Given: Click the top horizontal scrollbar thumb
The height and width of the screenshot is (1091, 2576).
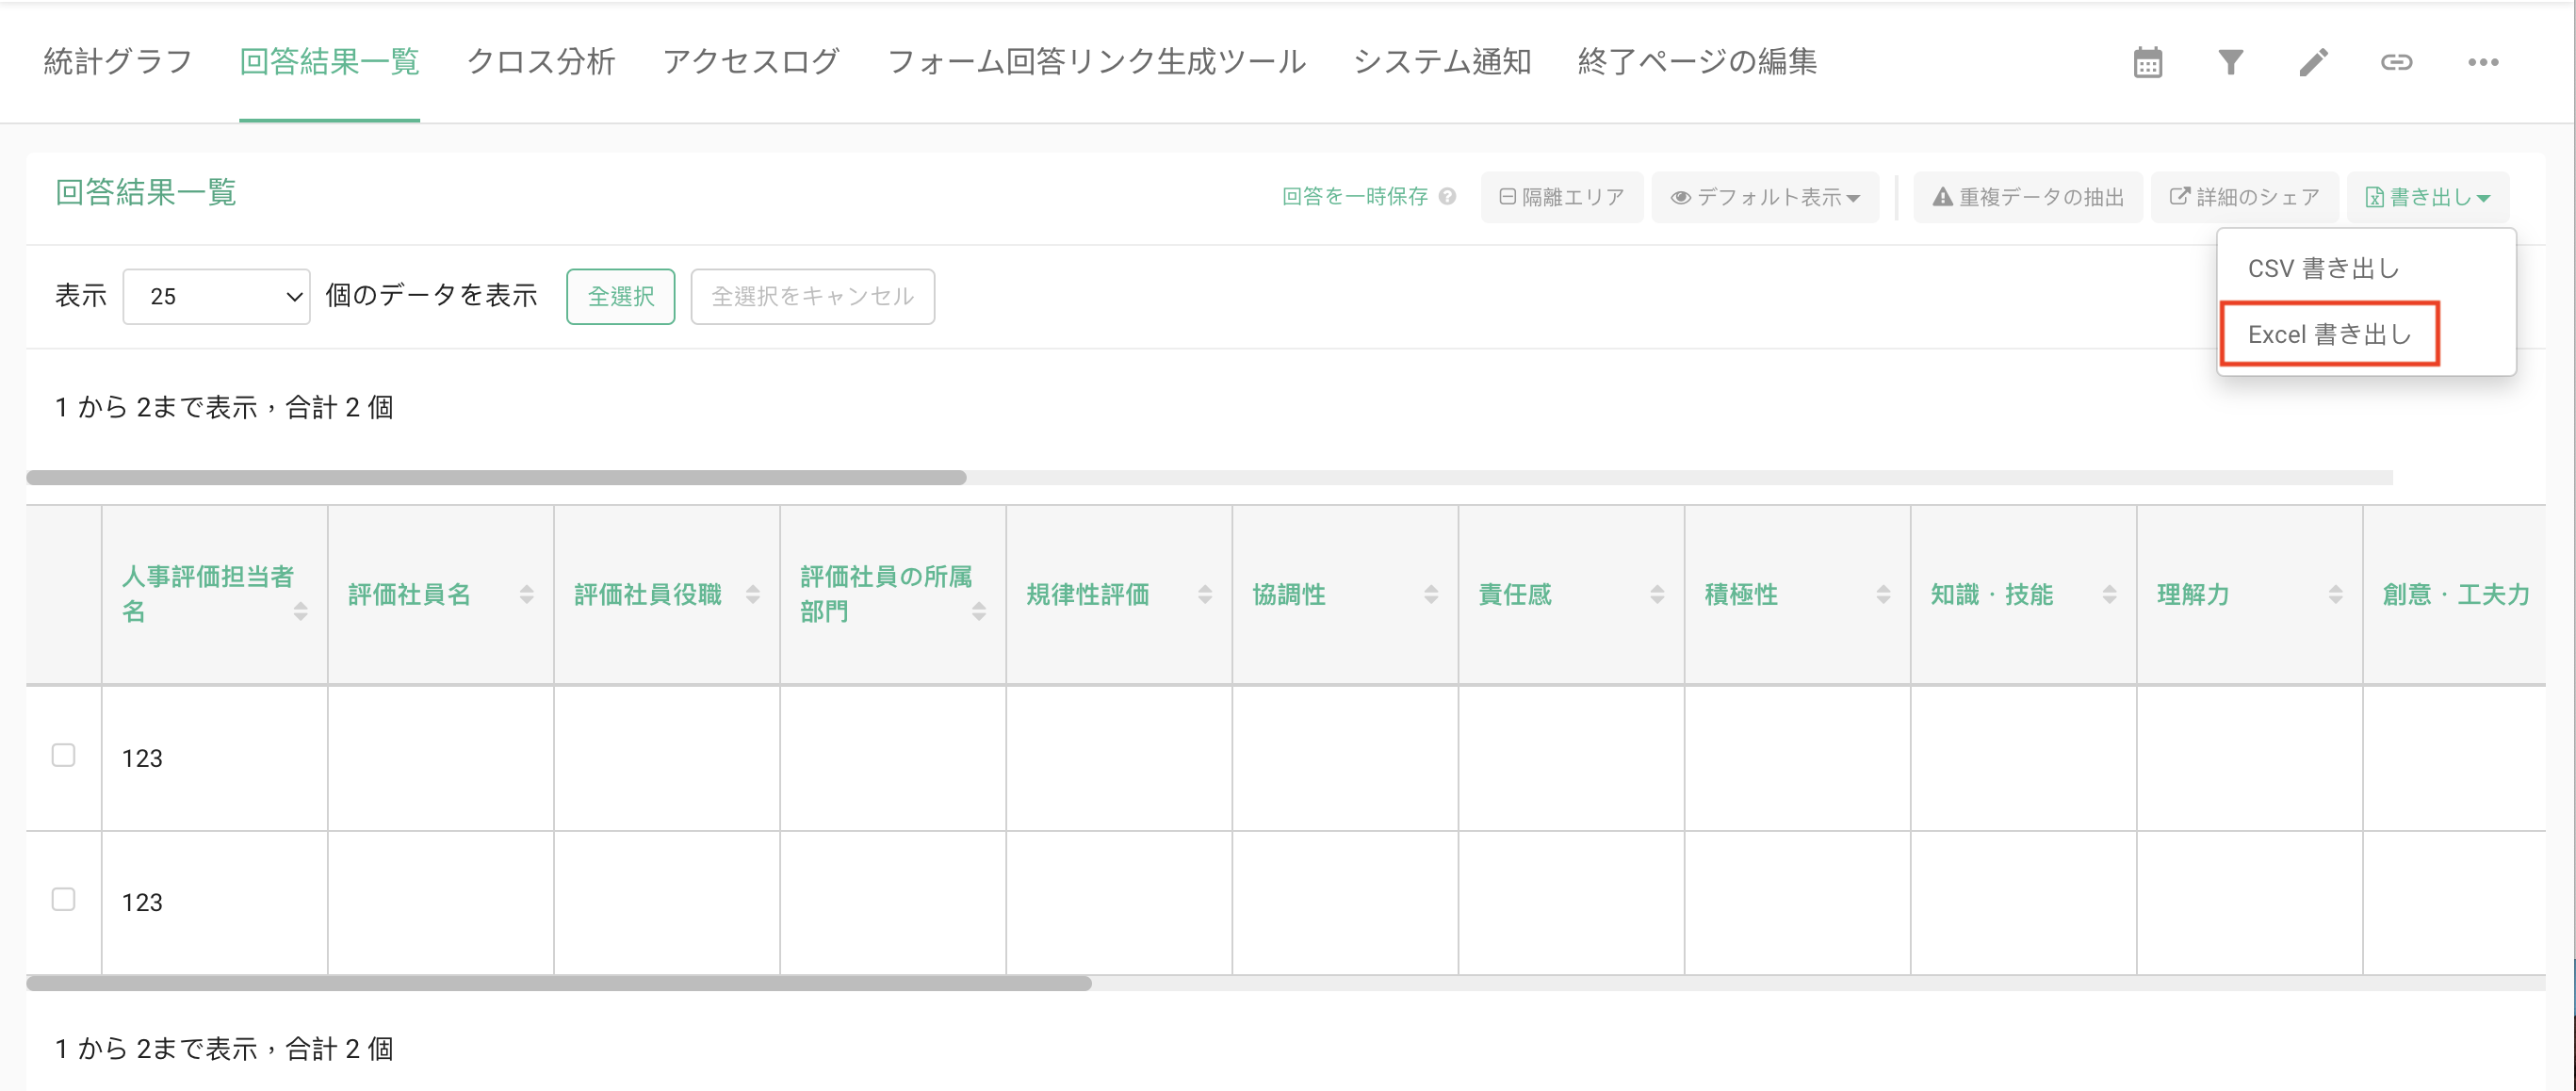Looking at the screenshot, I should 496,478.
